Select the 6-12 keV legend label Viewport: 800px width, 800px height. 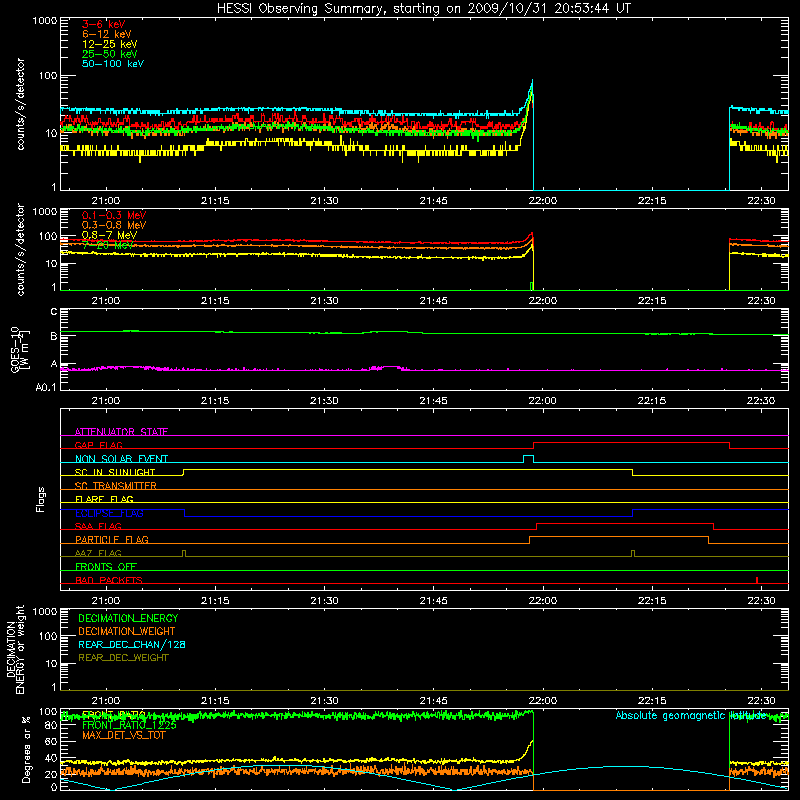(107, 34)
